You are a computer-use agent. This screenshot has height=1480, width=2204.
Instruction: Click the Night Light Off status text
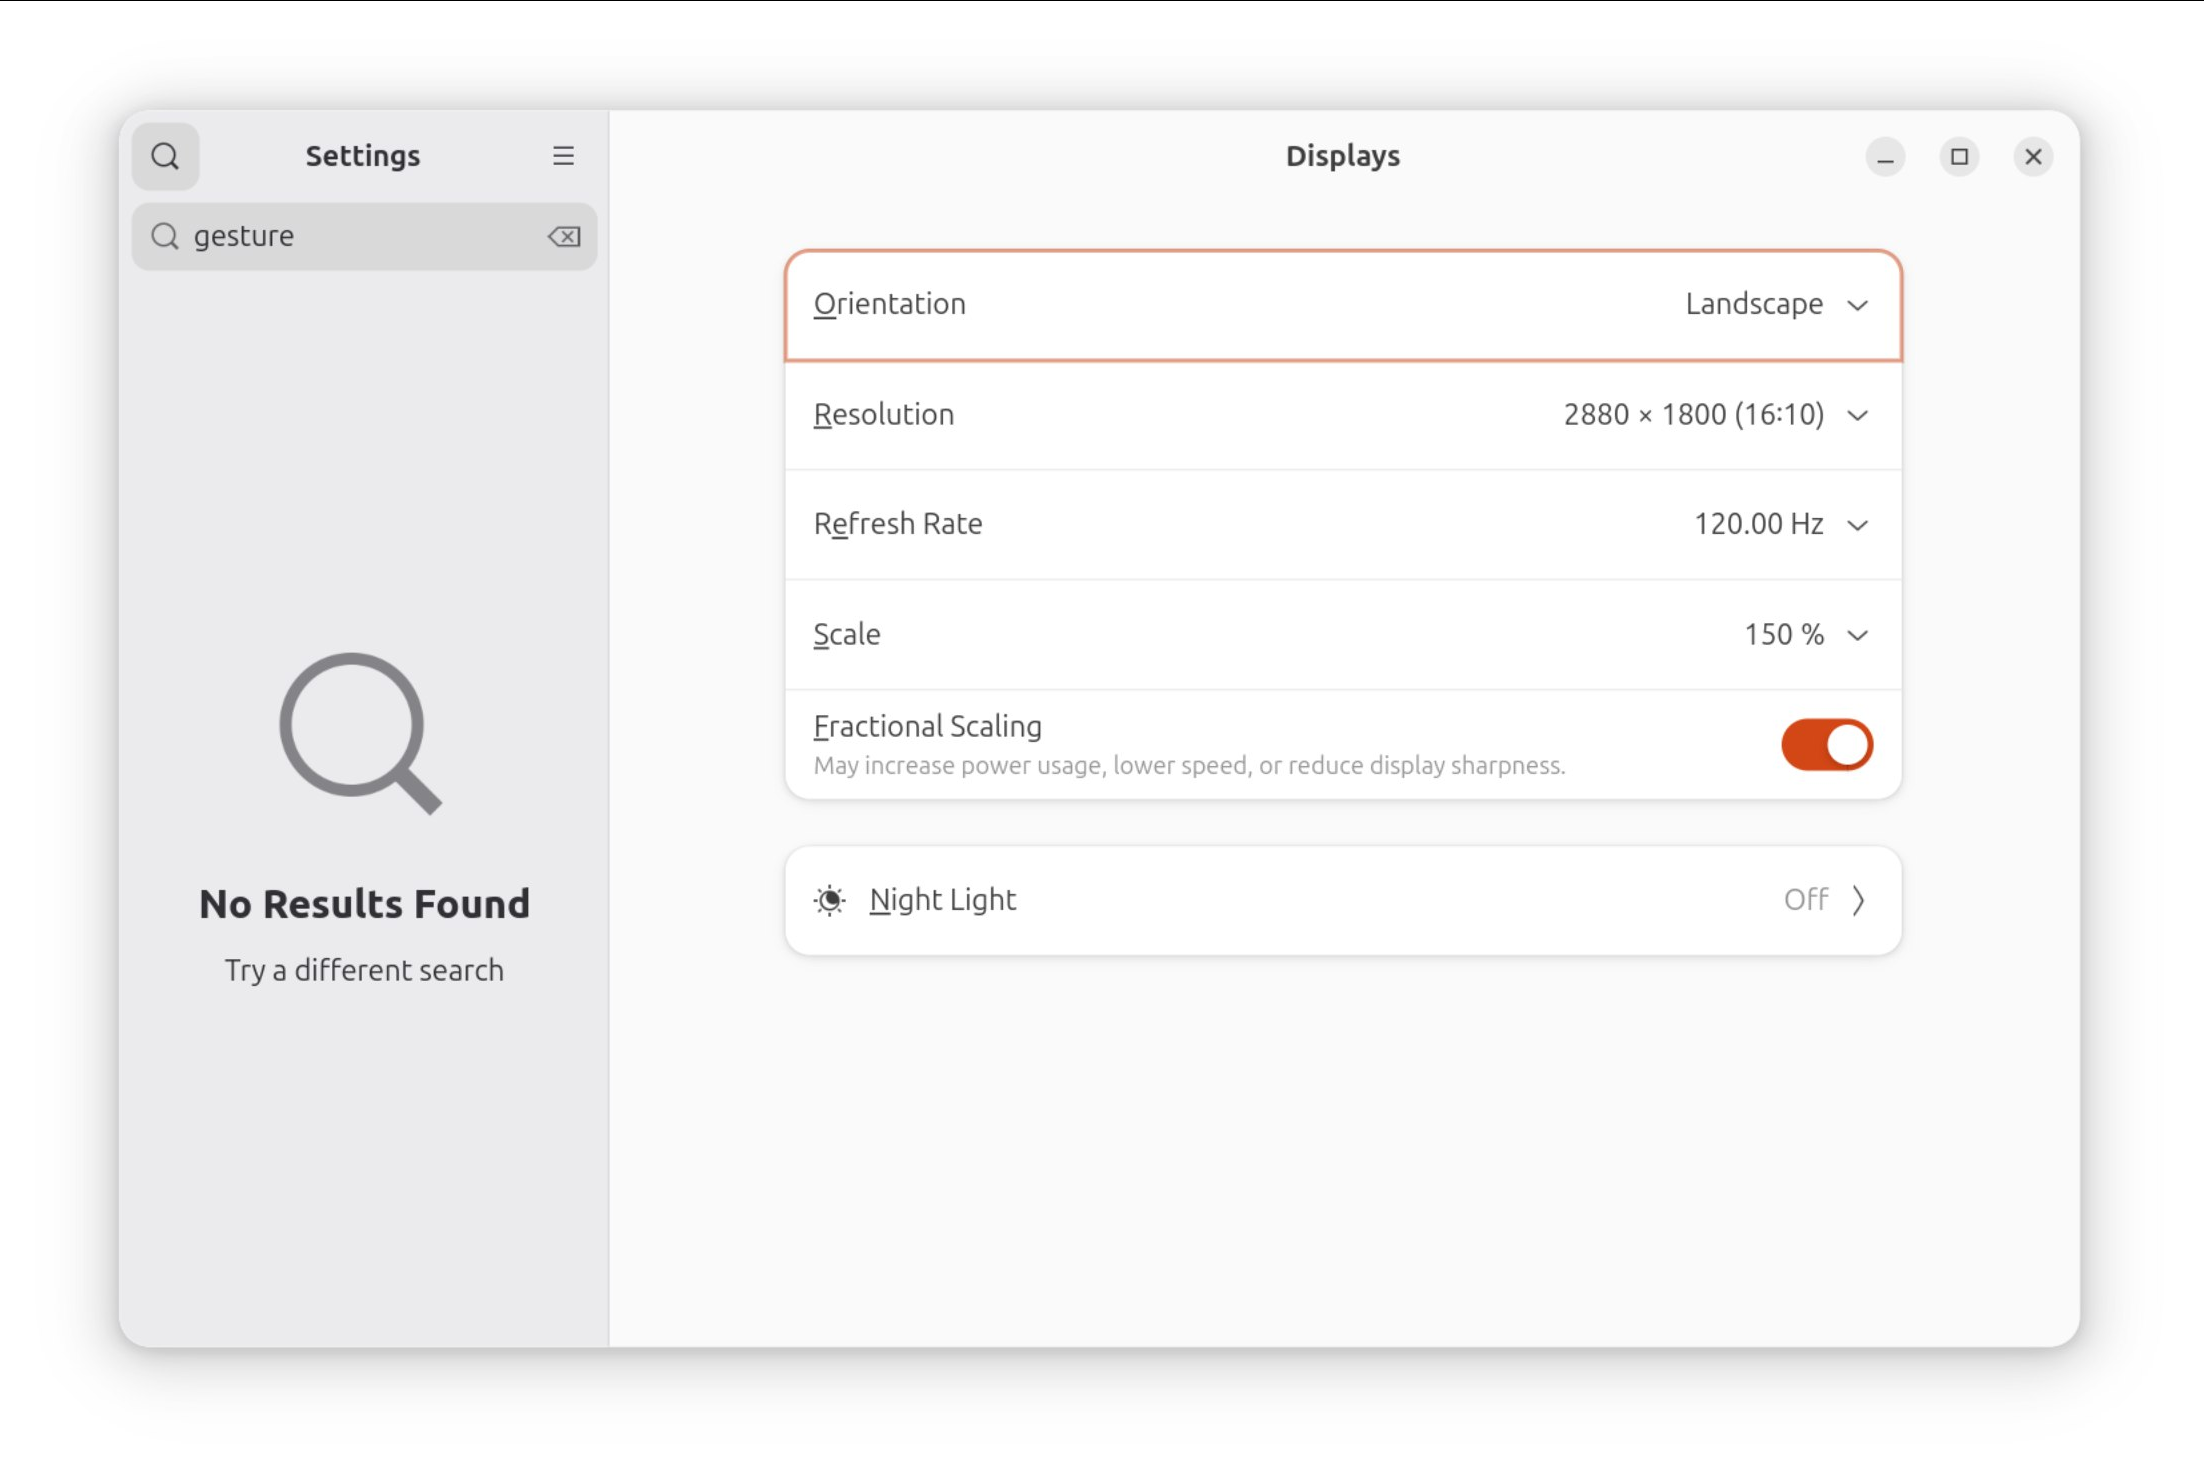click(1805, 900)
